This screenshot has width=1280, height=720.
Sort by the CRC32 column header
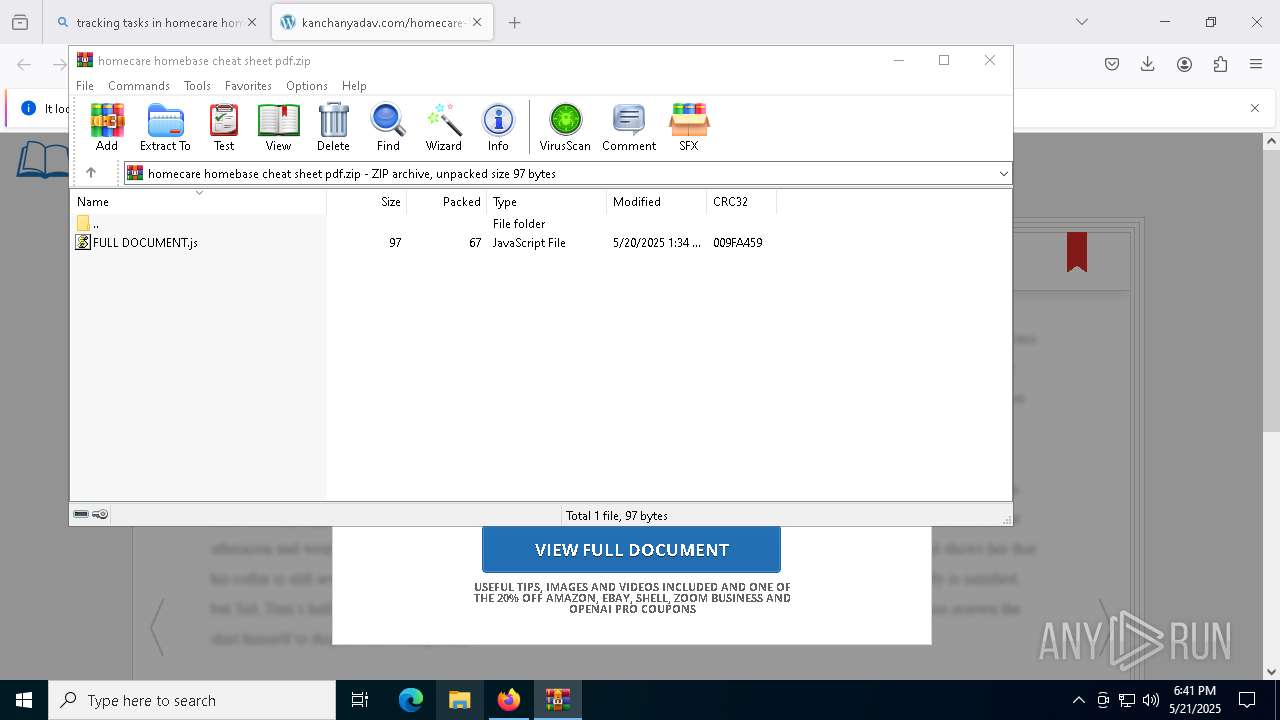click(742, 202)
